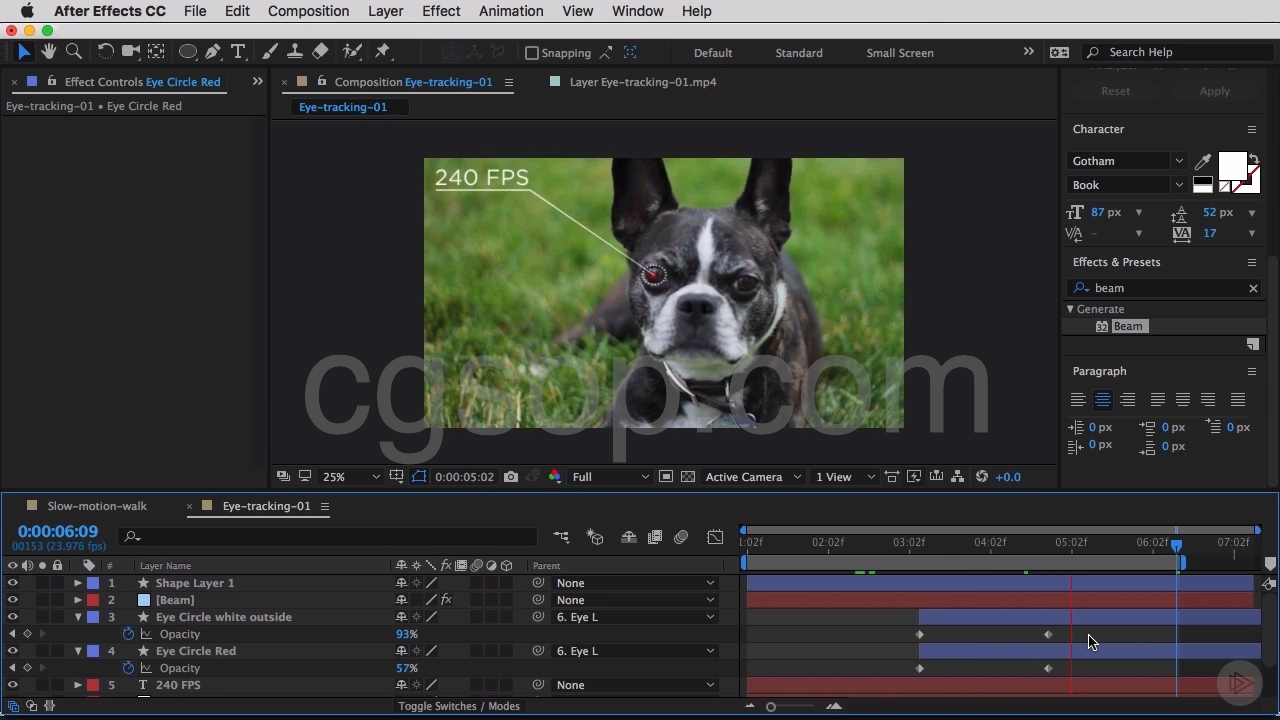Open the Animation menu
Screen dimensions: 1280x720
click(510, 11)
